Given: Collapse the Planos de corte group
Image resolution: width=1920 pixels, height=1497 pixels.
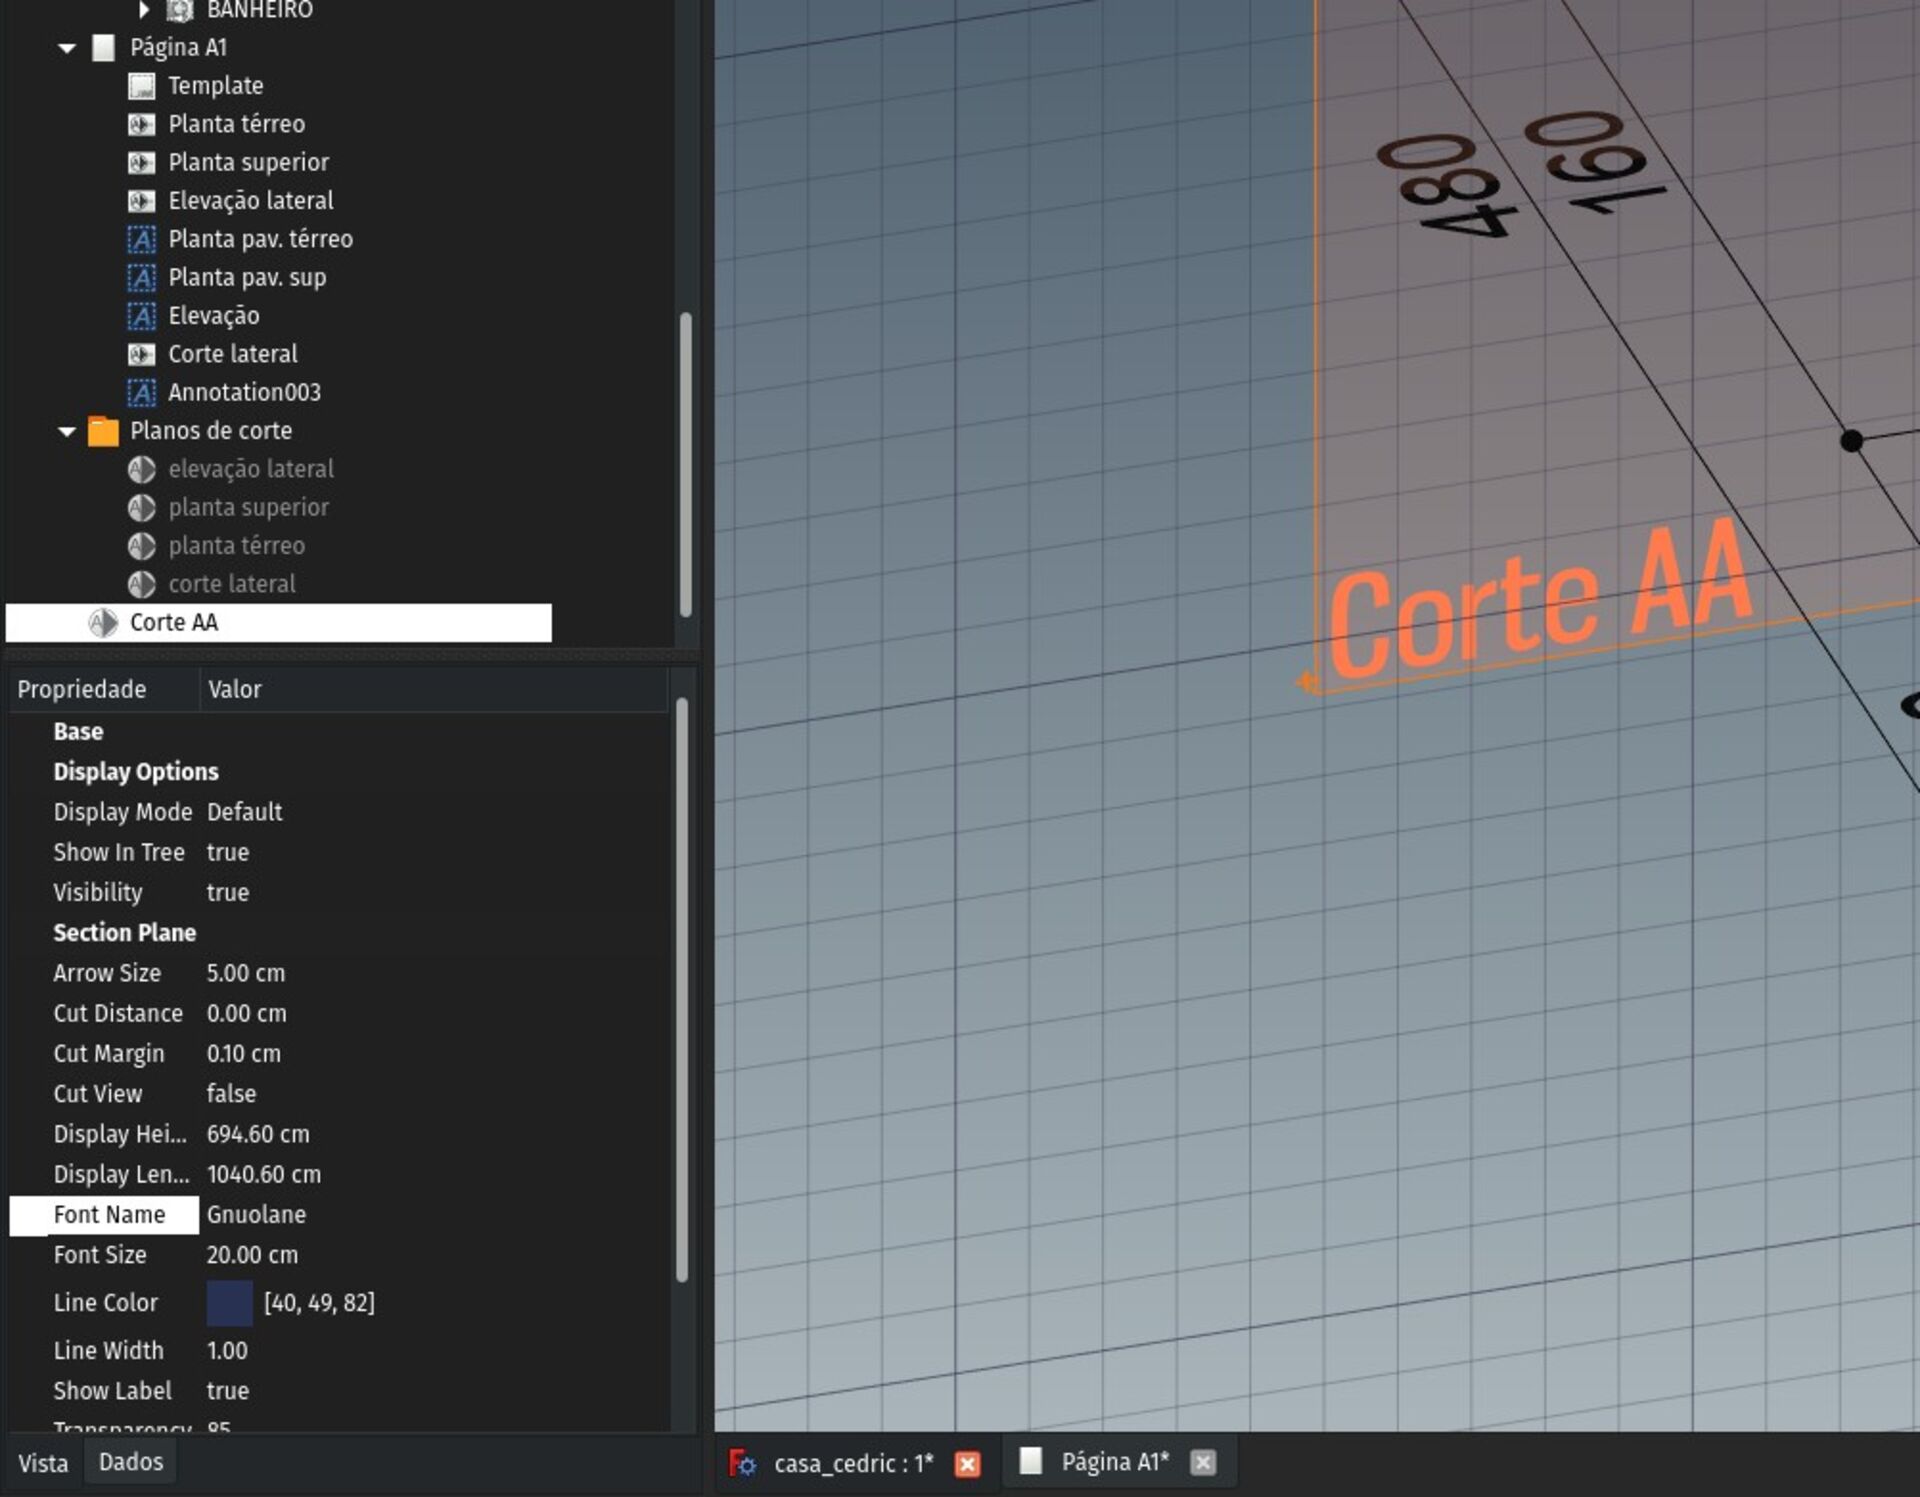Looking at the screenshot, I should (67, 431).
